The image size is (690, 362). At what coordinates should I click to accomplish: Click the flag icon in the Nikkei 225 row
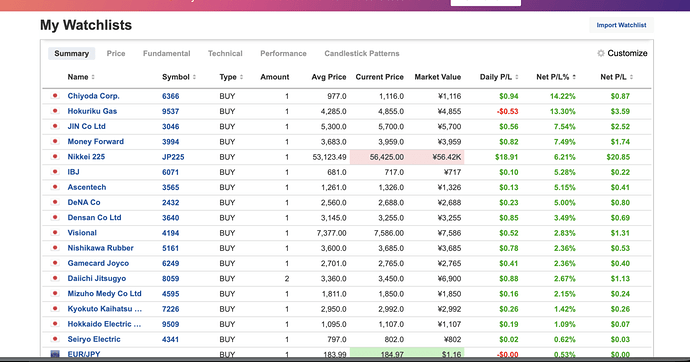(x=55, y=157)
